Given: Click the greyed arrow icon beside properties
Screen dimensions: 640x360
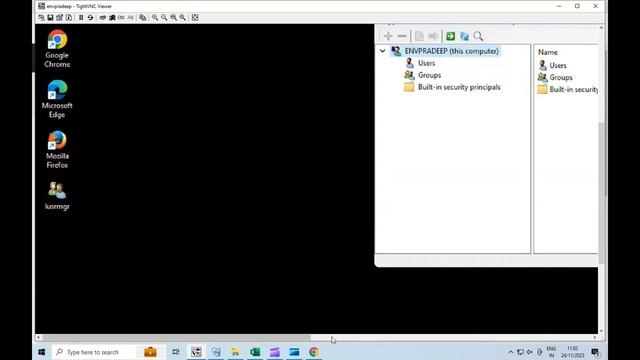Looking at the screenshot, I should pyautogui.click(x=433, y=36).
